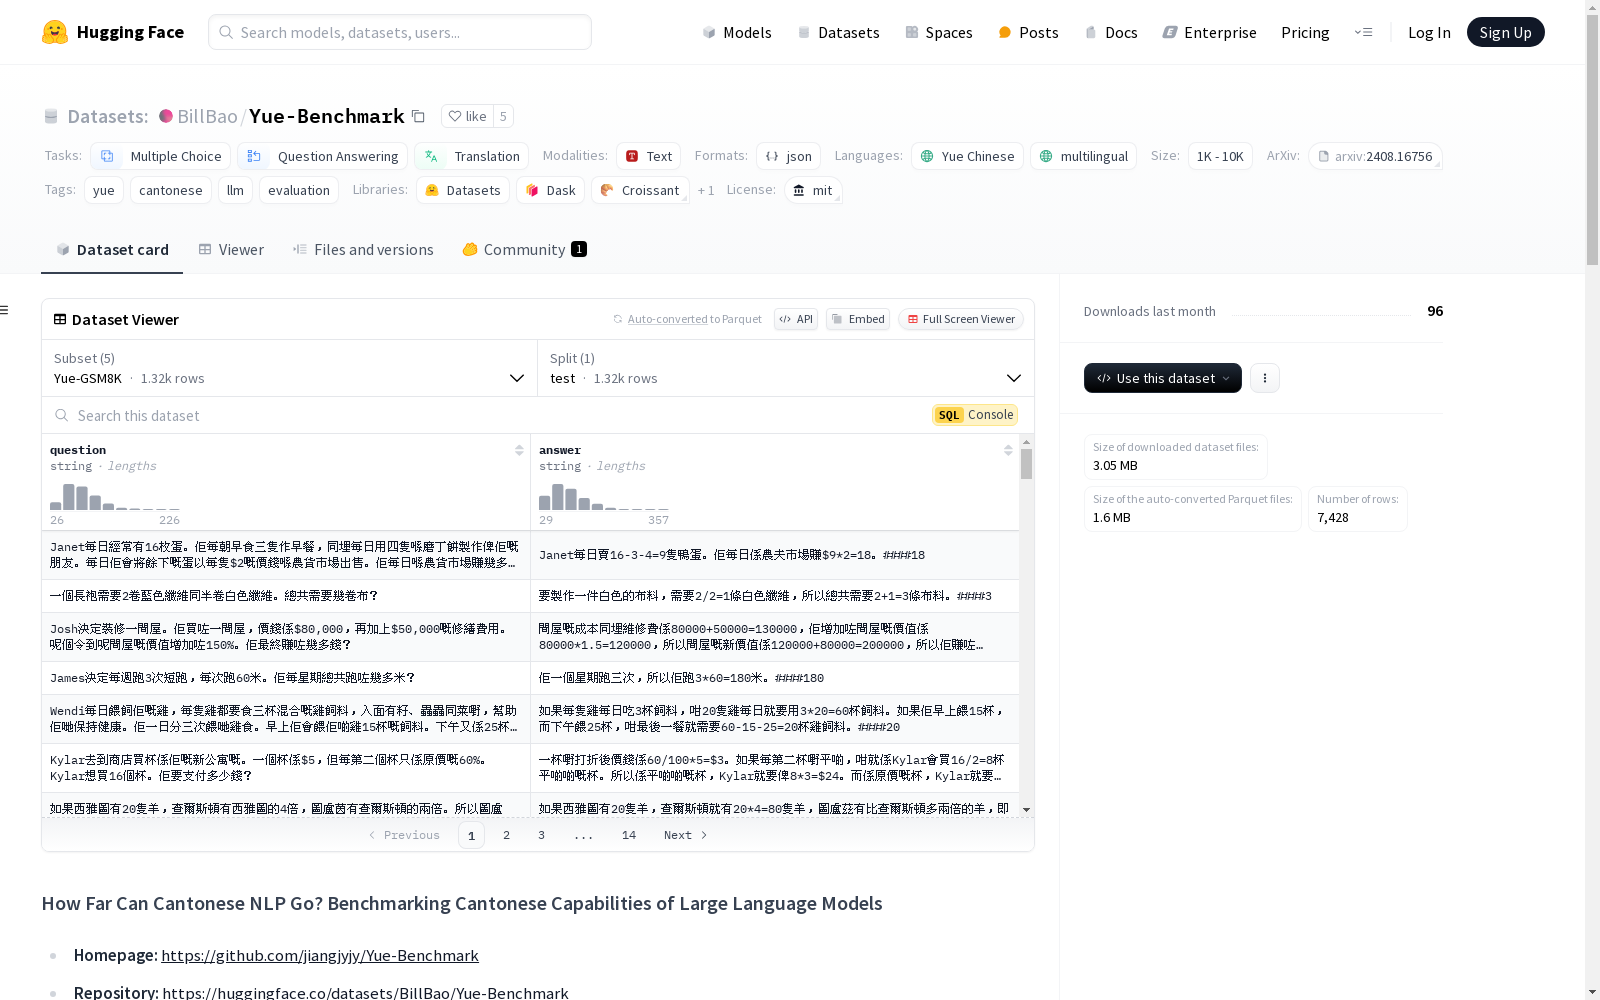1600x1000 pixels.
Task: Open Enterprise from the top navigation
Action: (x=1209, y=32)
